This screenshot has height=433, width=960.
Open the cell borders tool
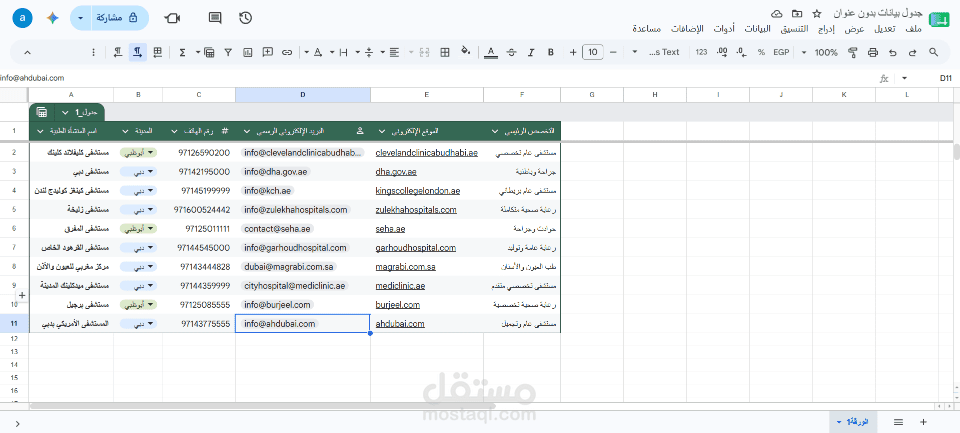[445, 53]
